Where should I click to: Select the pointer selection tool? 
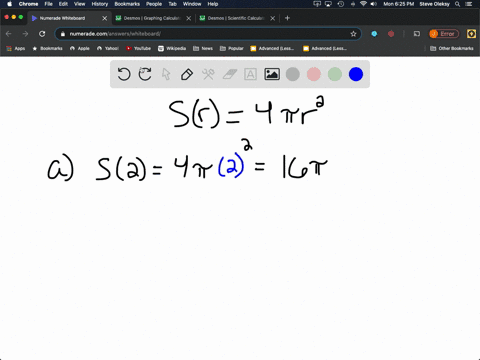166,74
